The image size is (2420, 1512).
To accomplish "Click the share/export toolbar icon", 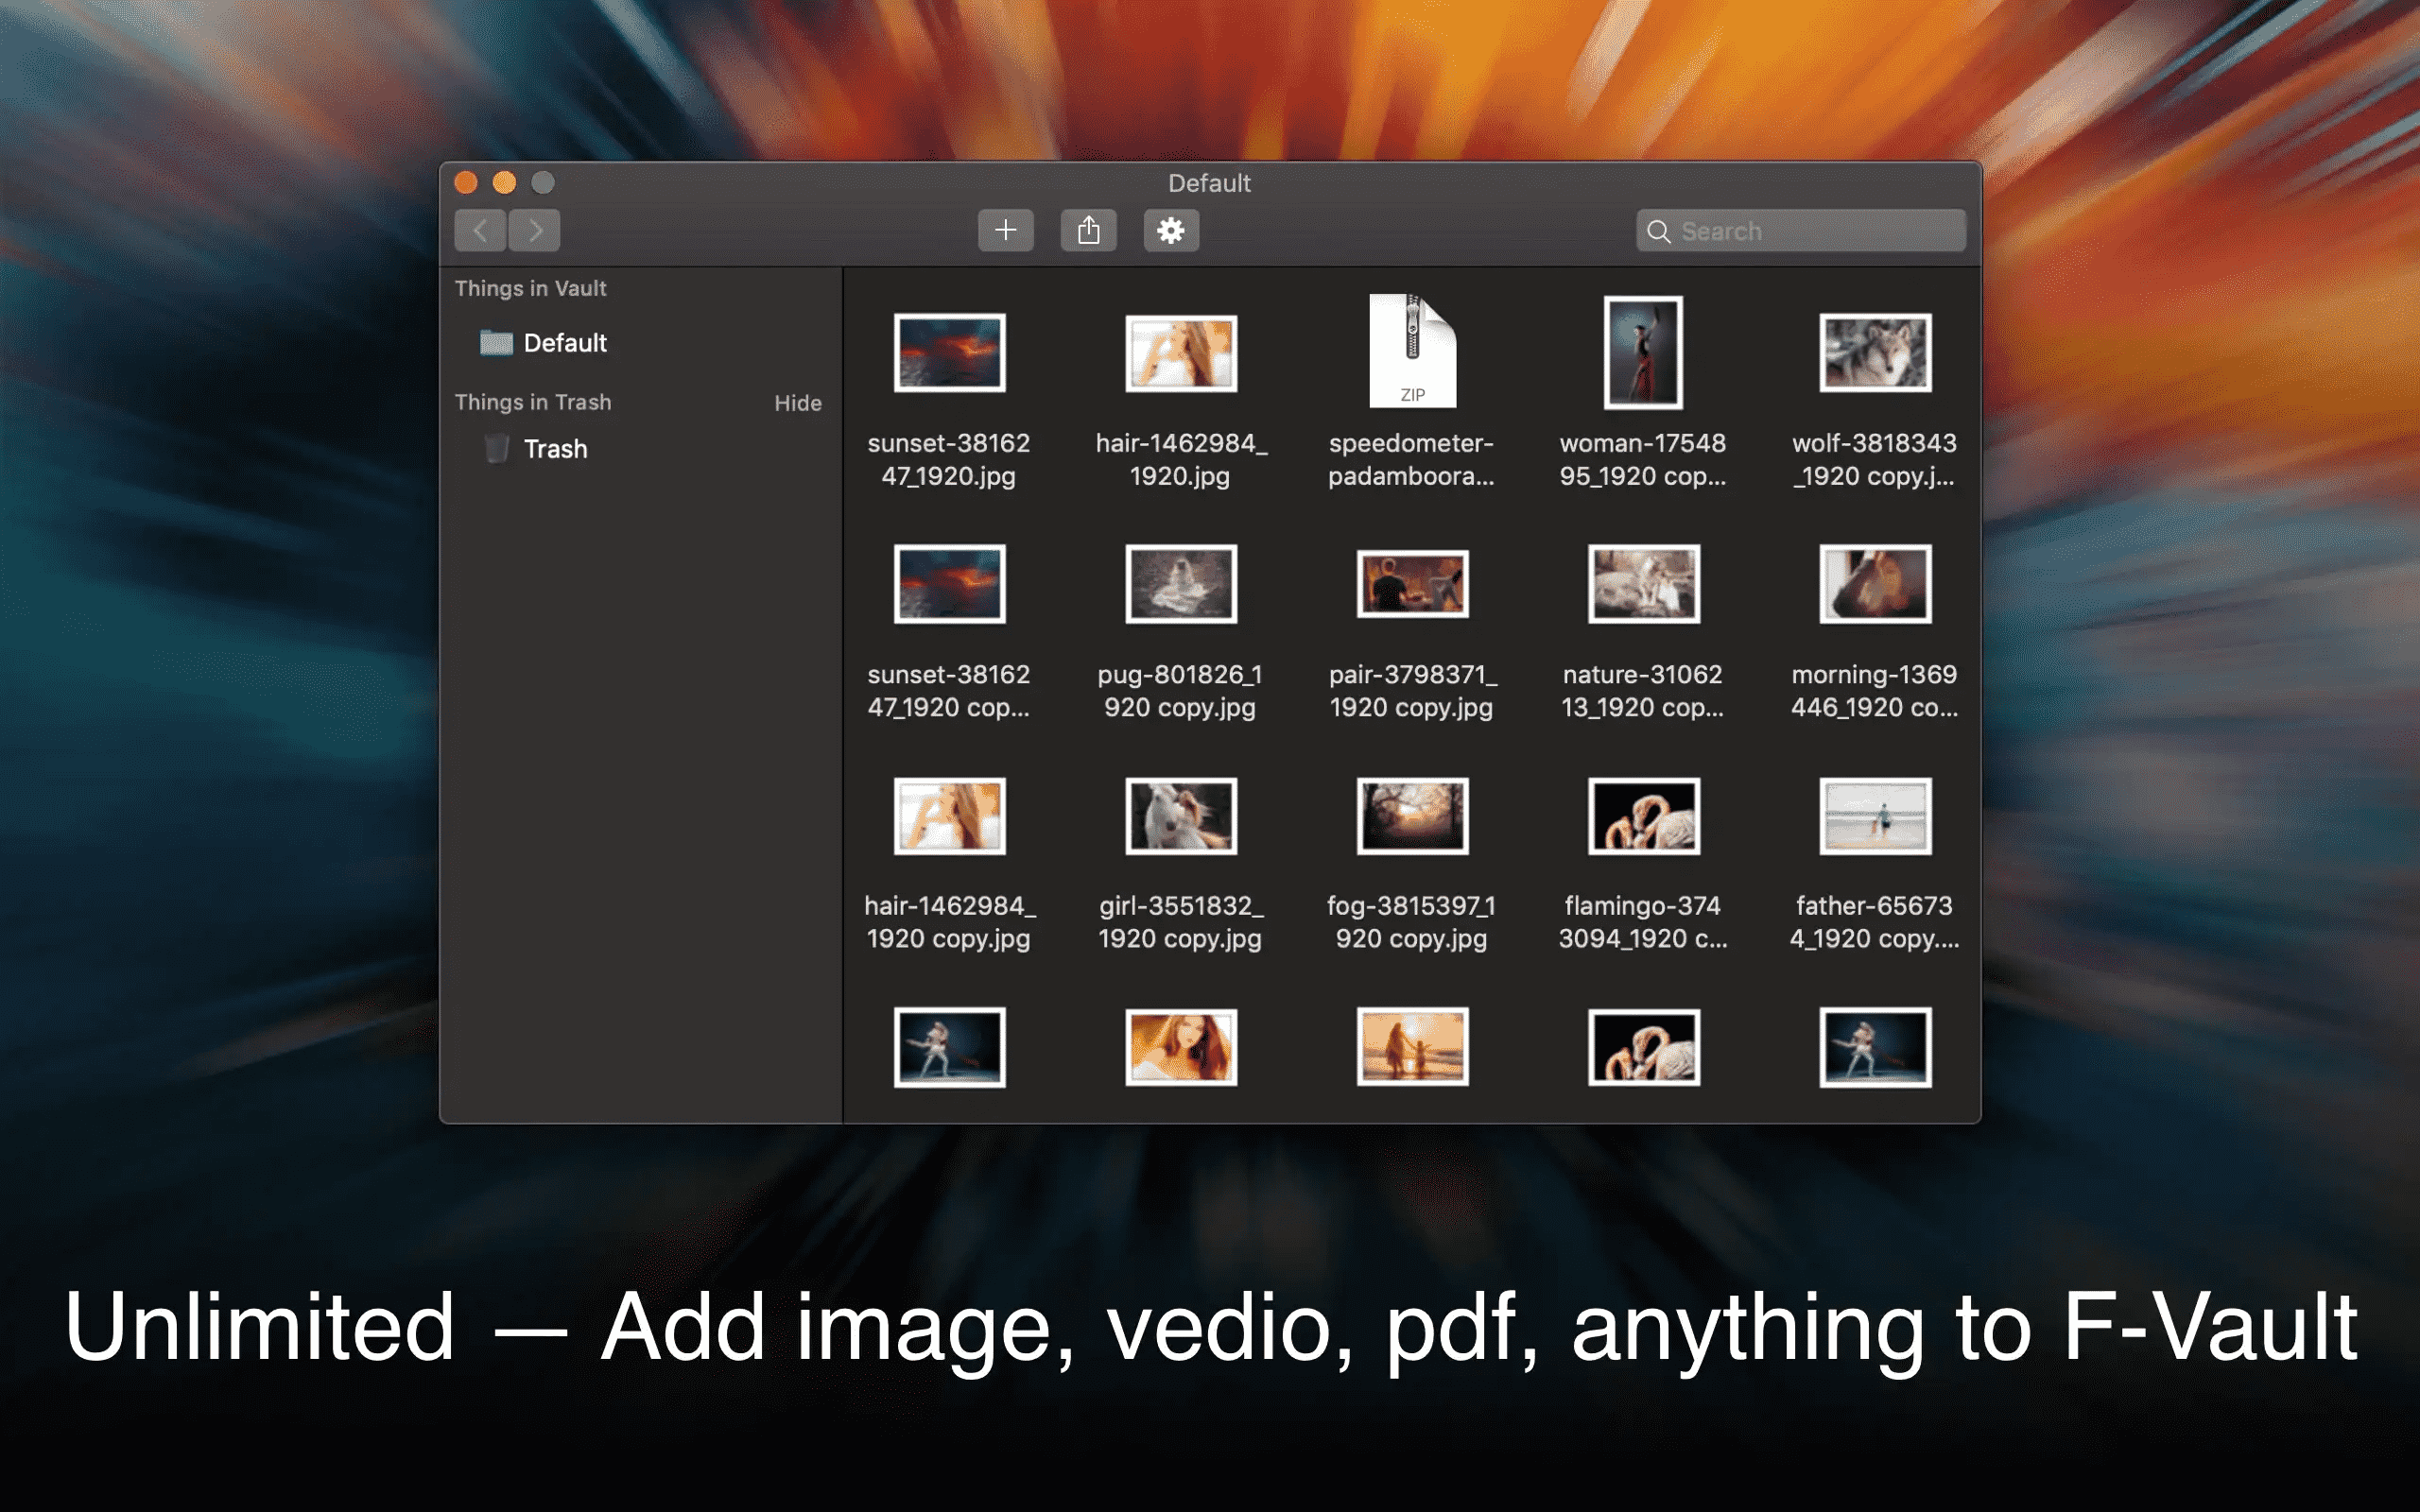I will click(x=1089, y=231).
